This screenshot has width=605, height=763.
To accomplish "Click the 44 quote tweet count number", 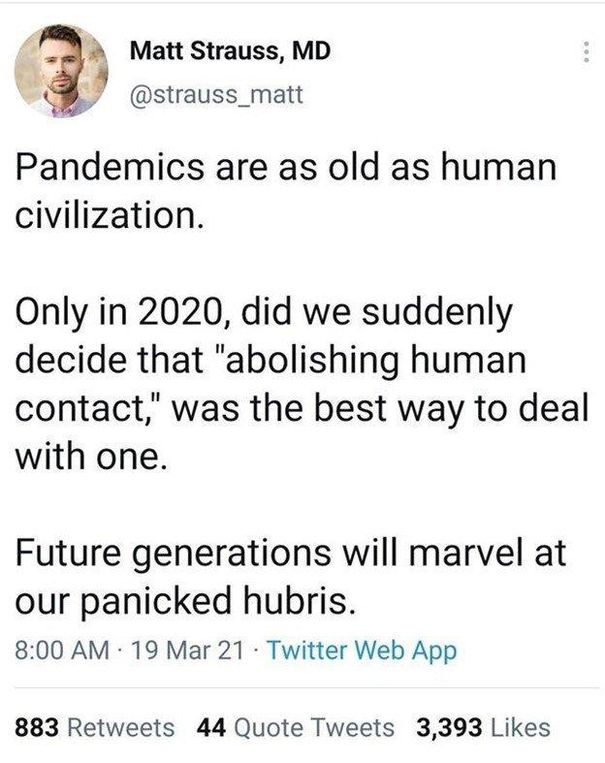I will (x=209, y=727).
